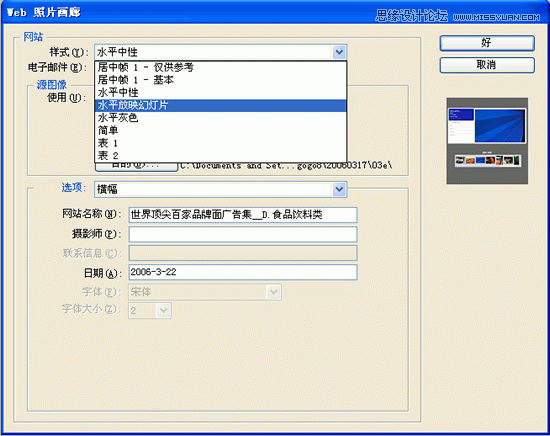Choose the highlighted 水平放映幻灯片 option
Image resolution: width=550 pixels, height=436 pixels.
tap(220, 105)
